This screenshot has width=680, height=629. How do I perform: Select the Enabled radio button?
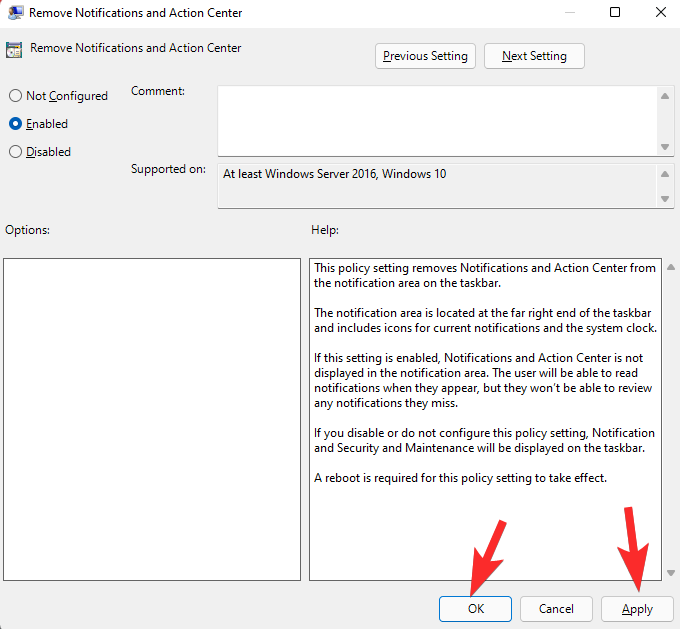point(16,124)
